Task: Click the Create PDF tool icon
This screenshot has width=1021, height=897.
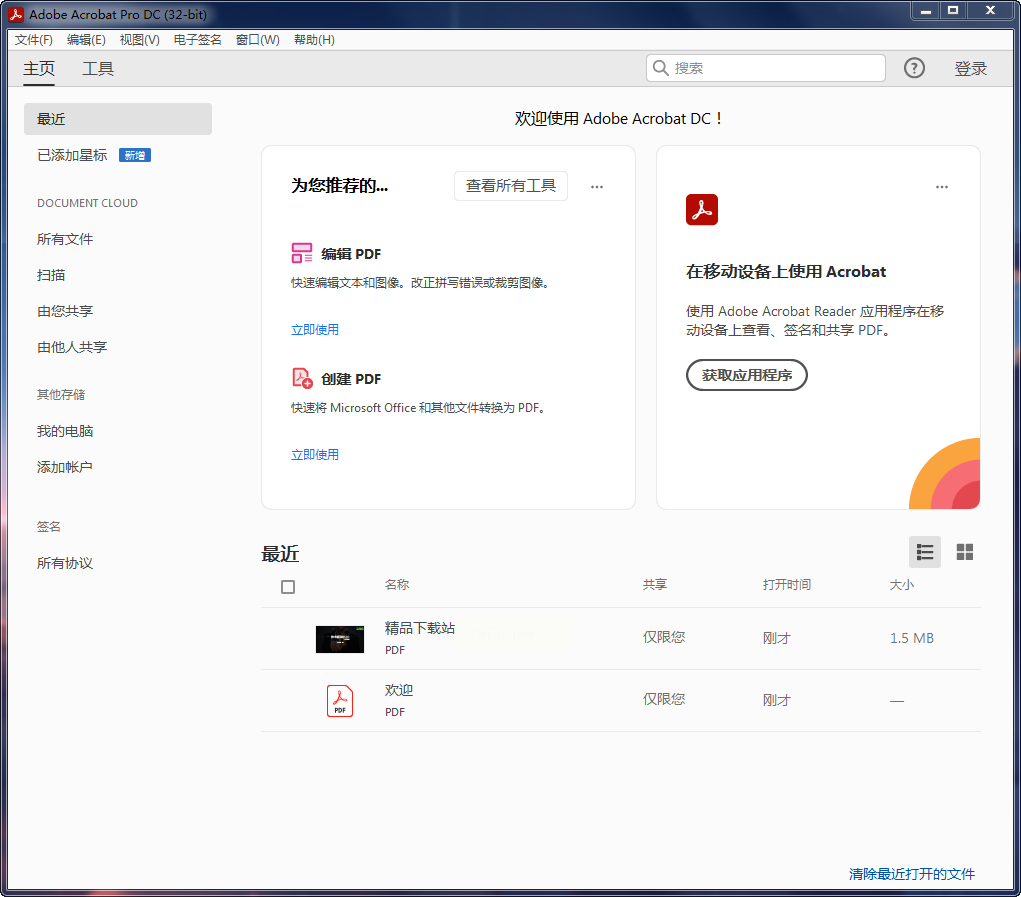Action: click(302, 378)
